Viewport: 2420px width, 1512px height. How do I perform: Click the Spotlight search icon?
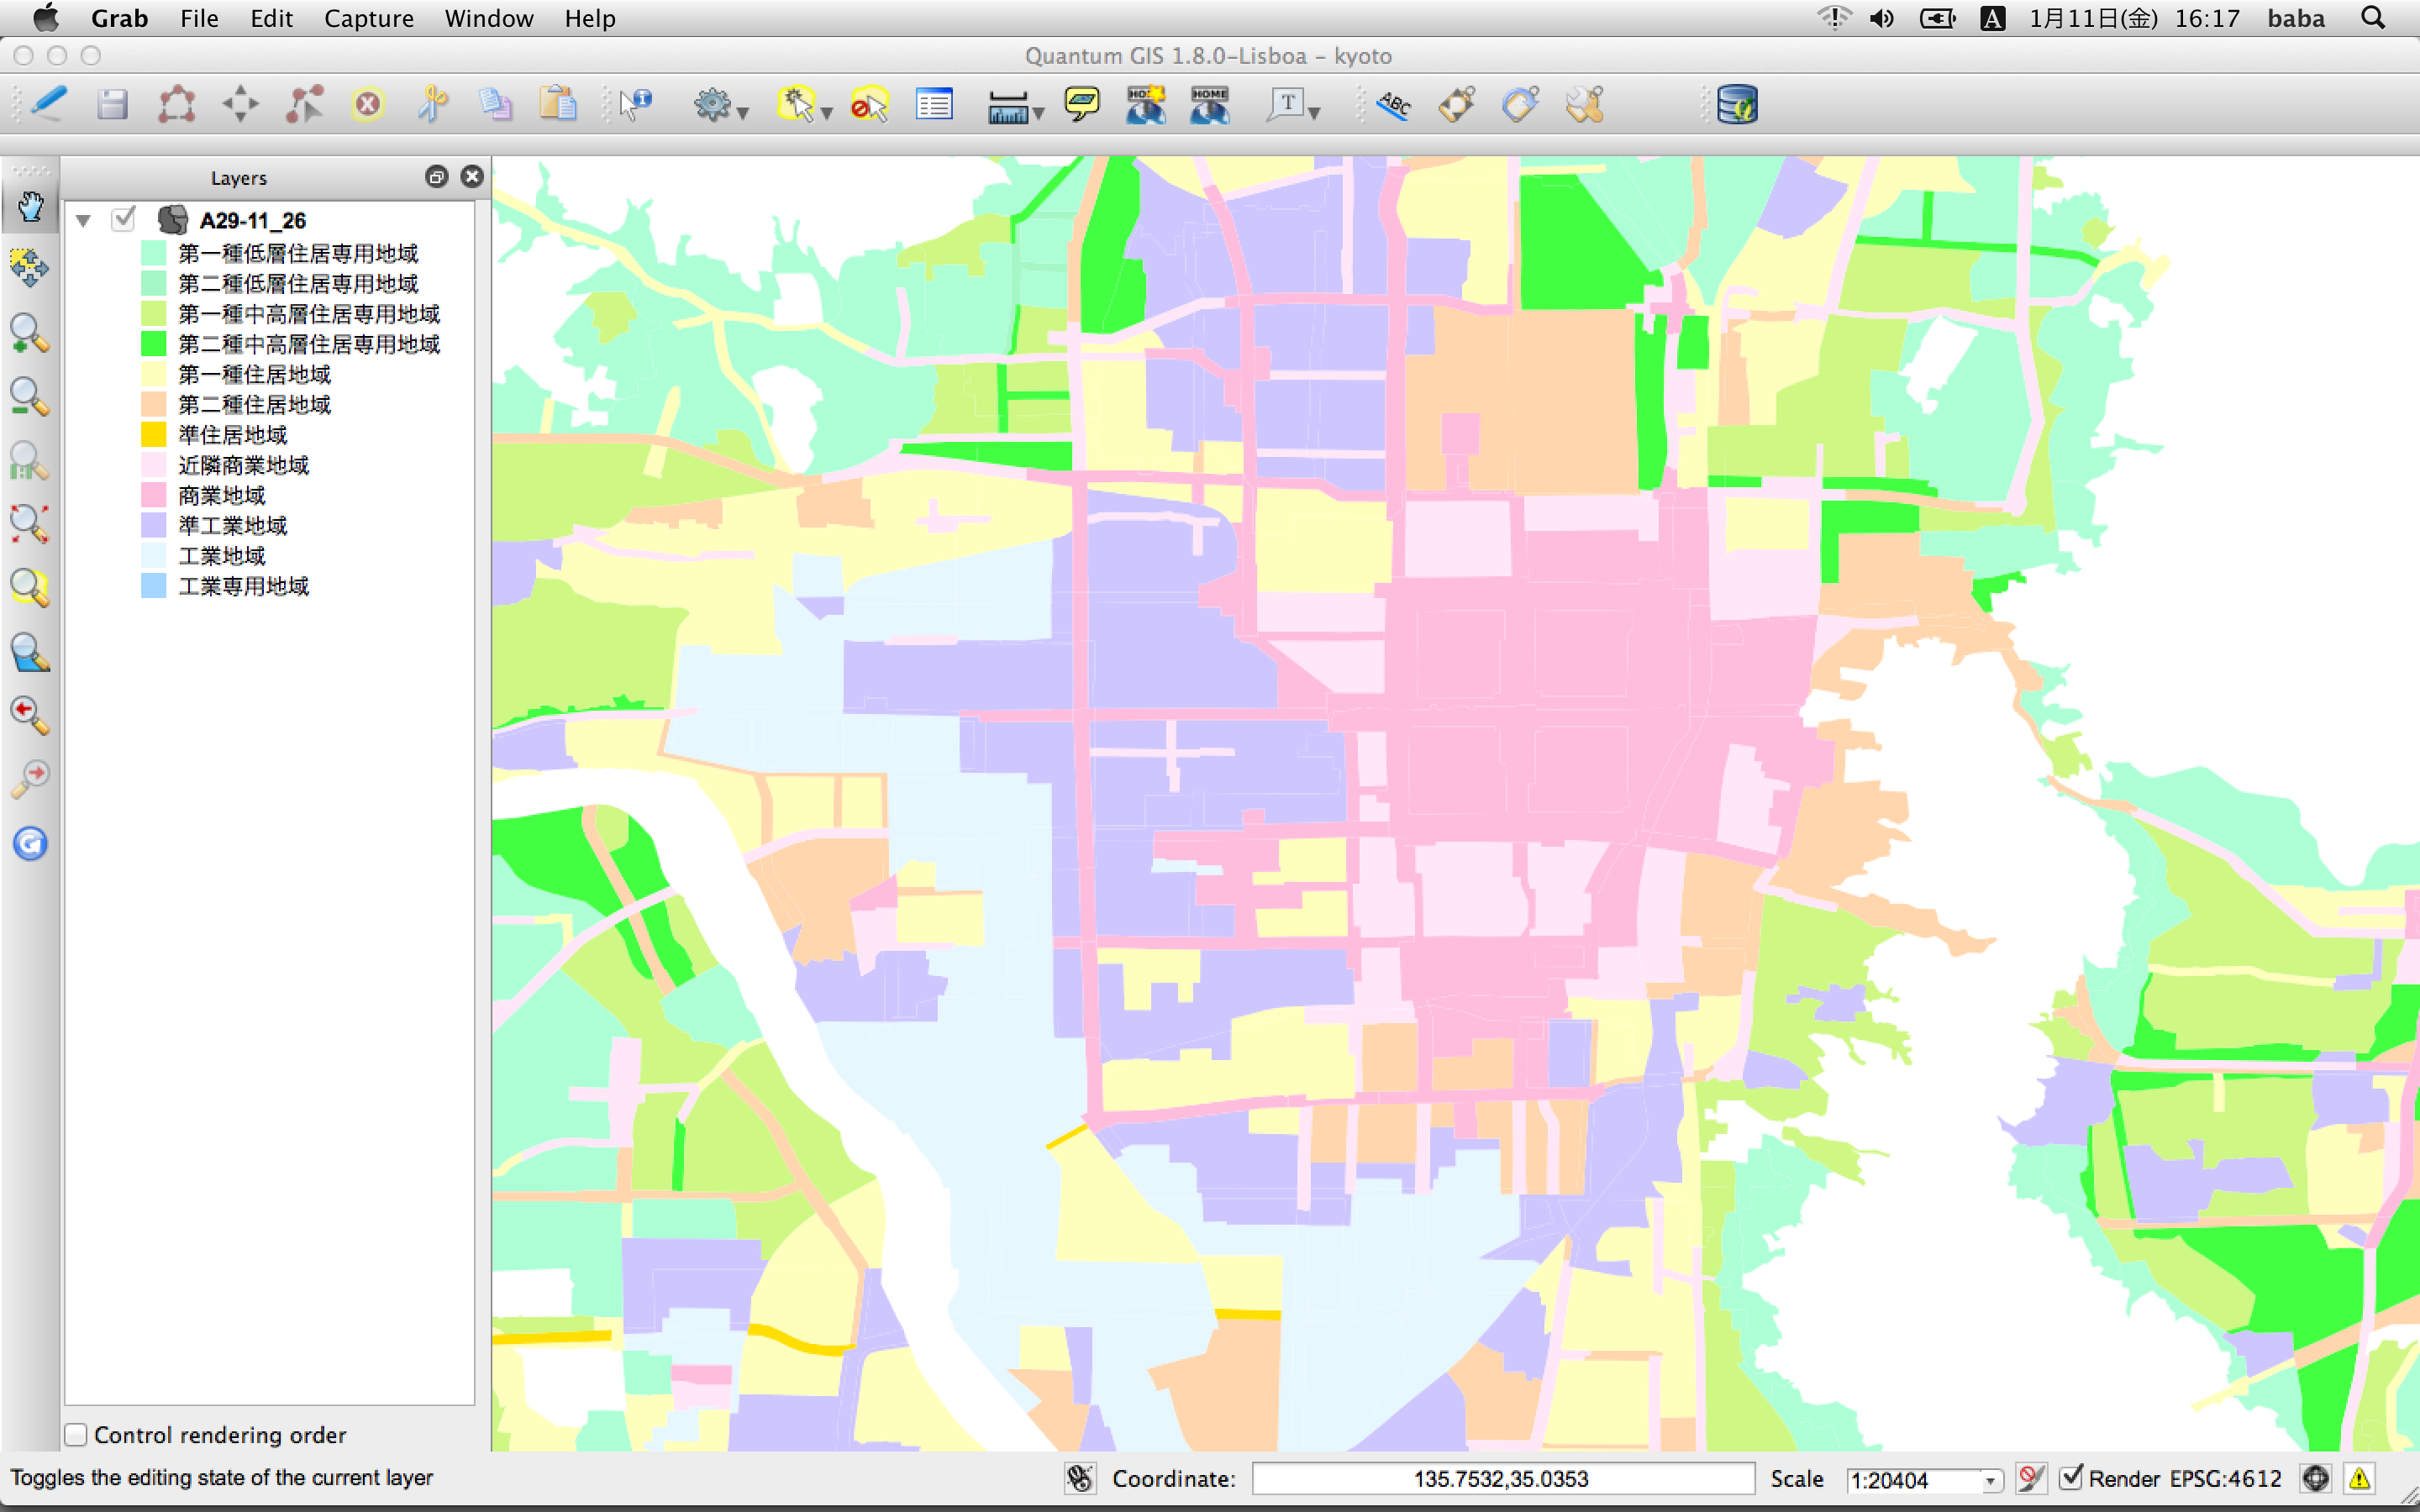click(2374, 18)
